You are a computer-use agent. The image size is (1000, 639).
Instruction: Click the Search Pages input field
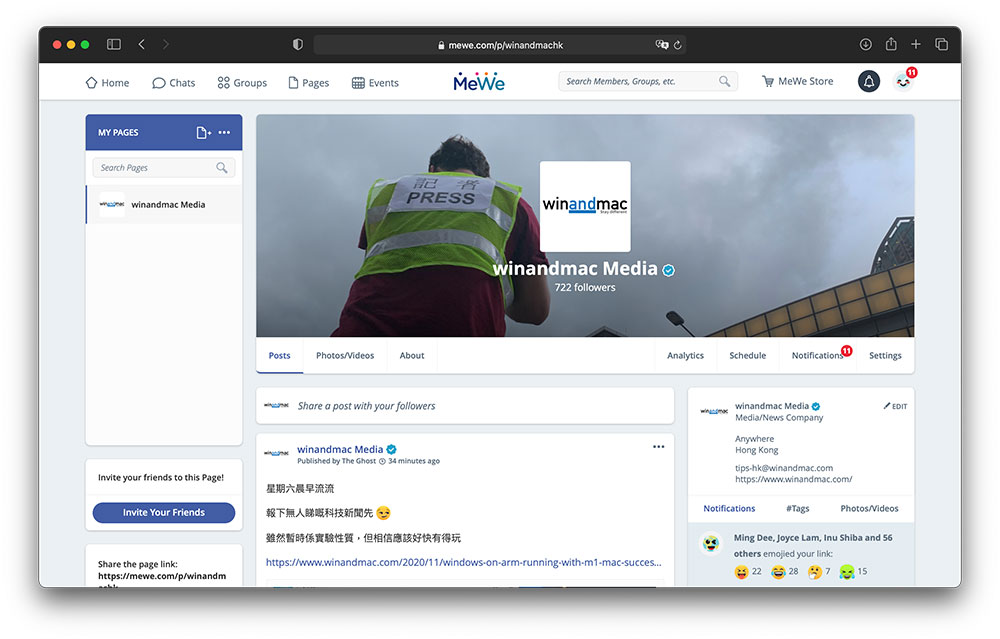click(156, 168)
